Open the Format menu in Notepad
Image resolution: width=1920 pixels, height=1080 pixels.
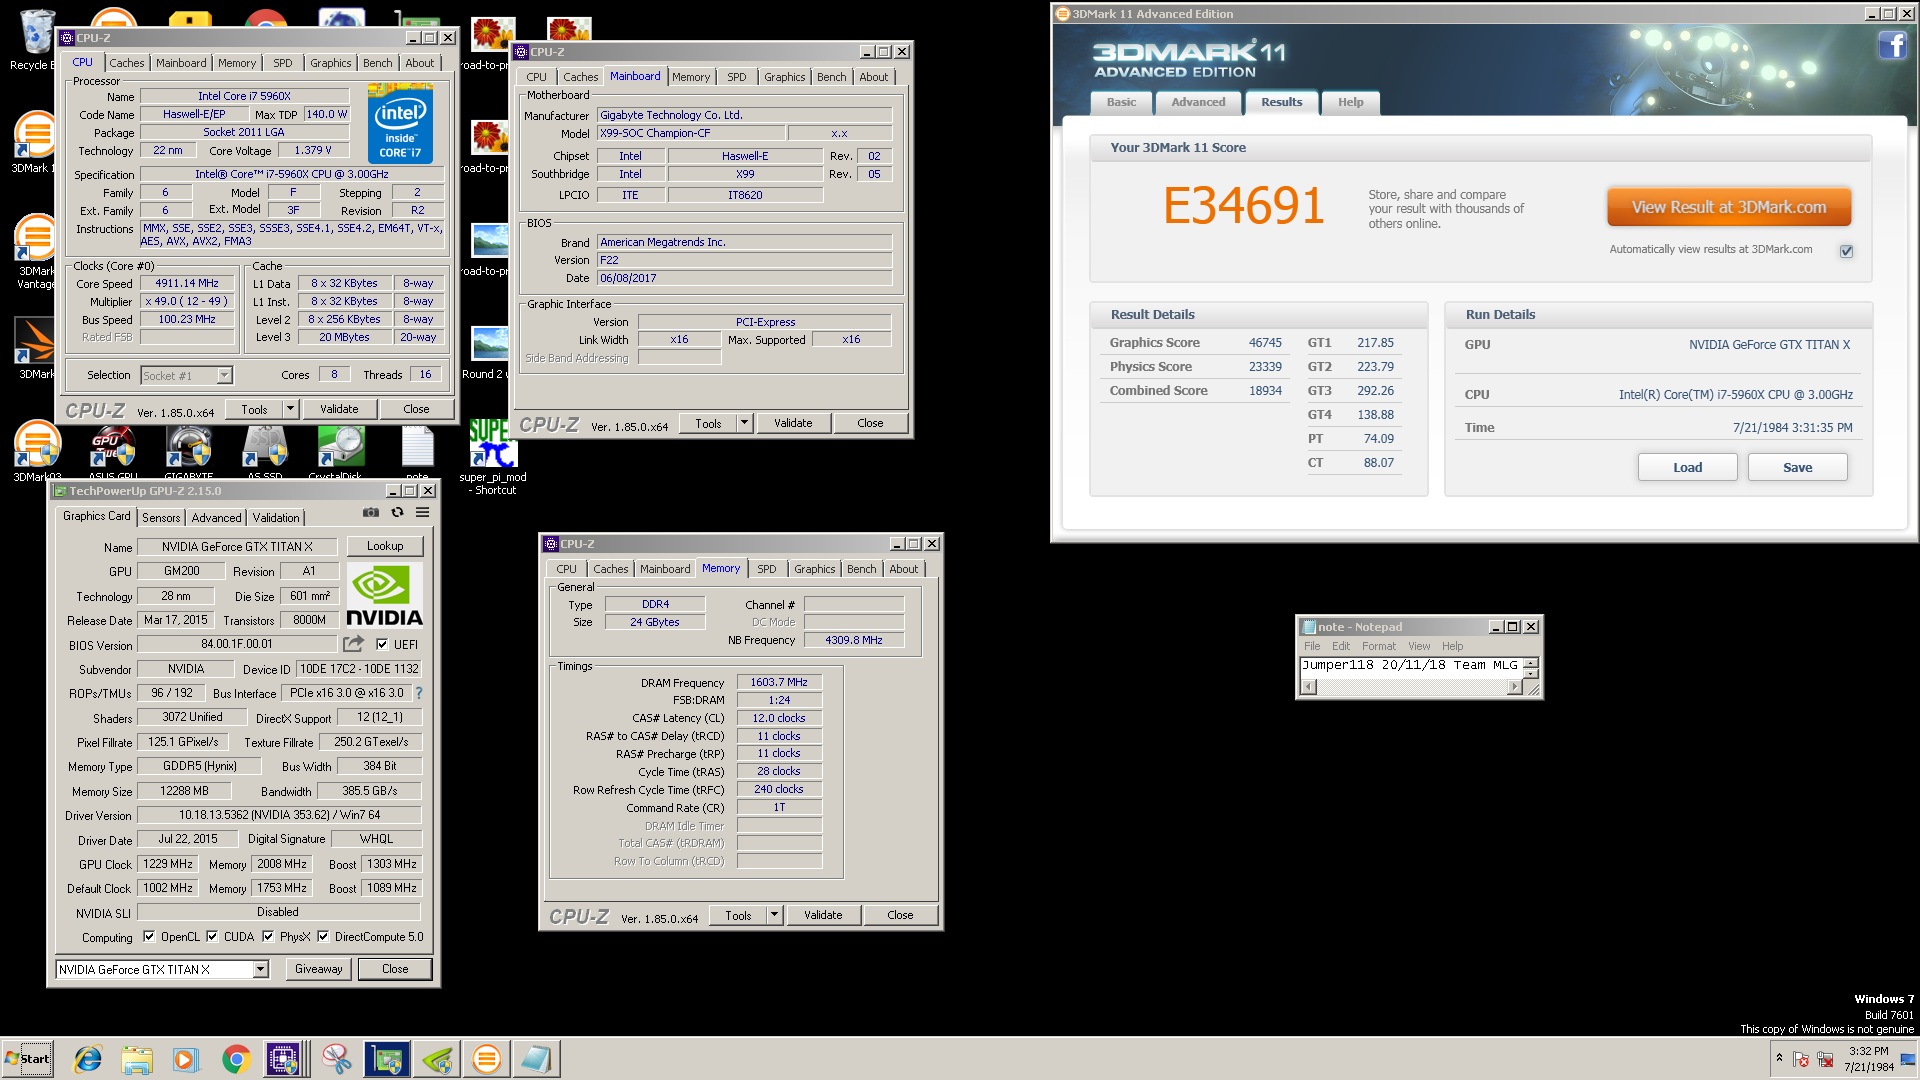(x=1378, y=646)
